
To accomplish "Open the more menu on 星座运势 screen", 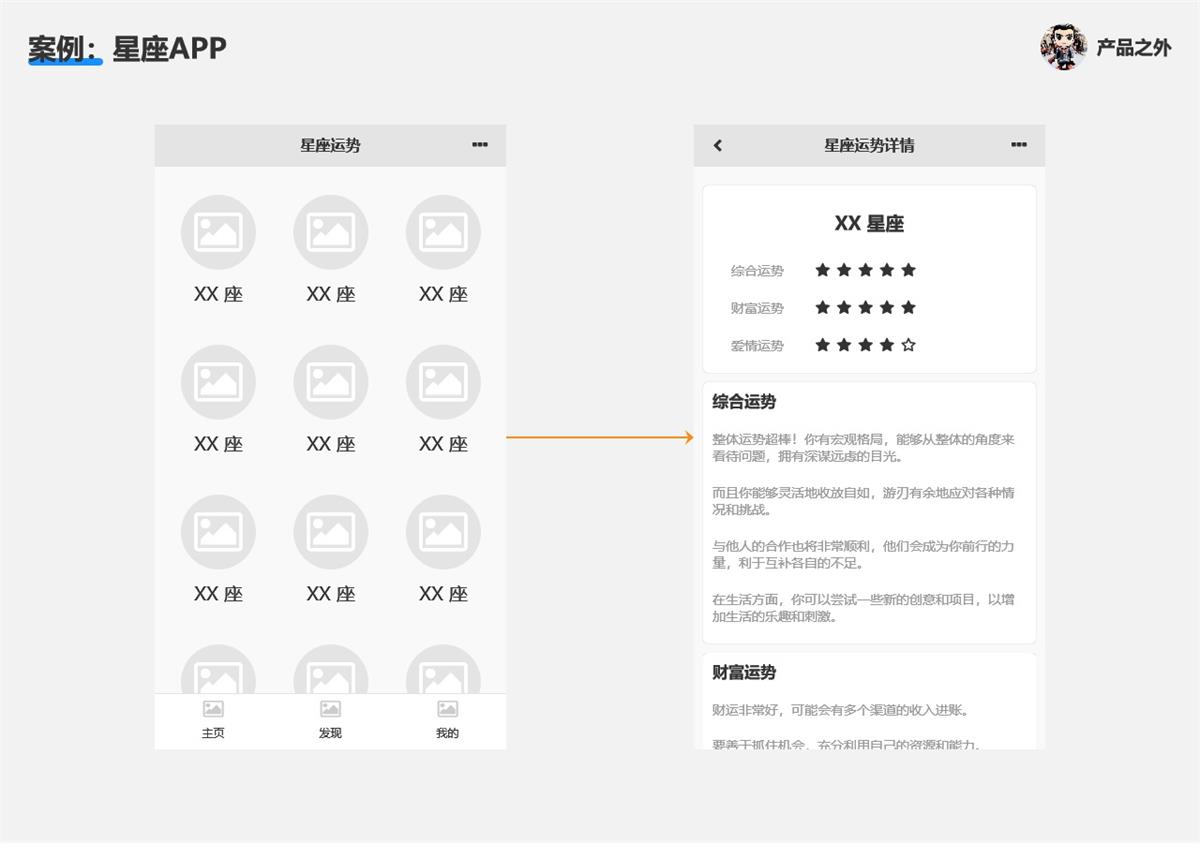I will click(480, 145).
